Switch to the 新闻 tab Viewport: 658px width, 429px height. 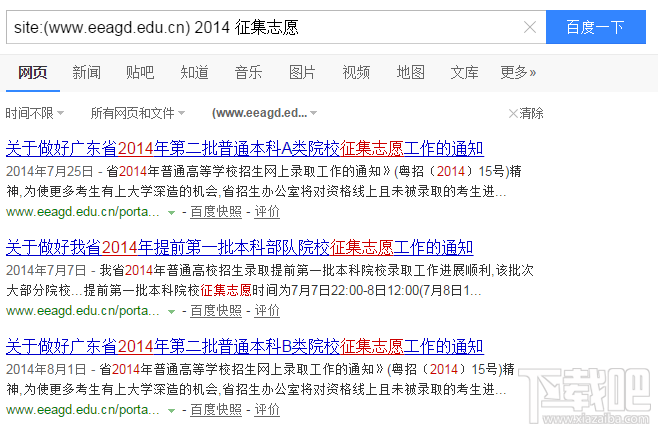point(86,72)
